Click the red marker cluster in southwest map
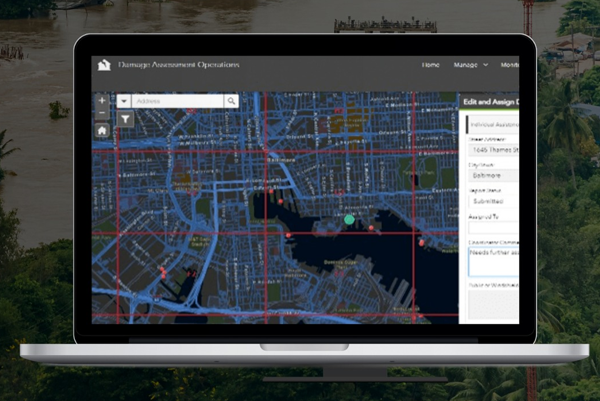 point(162,272)
